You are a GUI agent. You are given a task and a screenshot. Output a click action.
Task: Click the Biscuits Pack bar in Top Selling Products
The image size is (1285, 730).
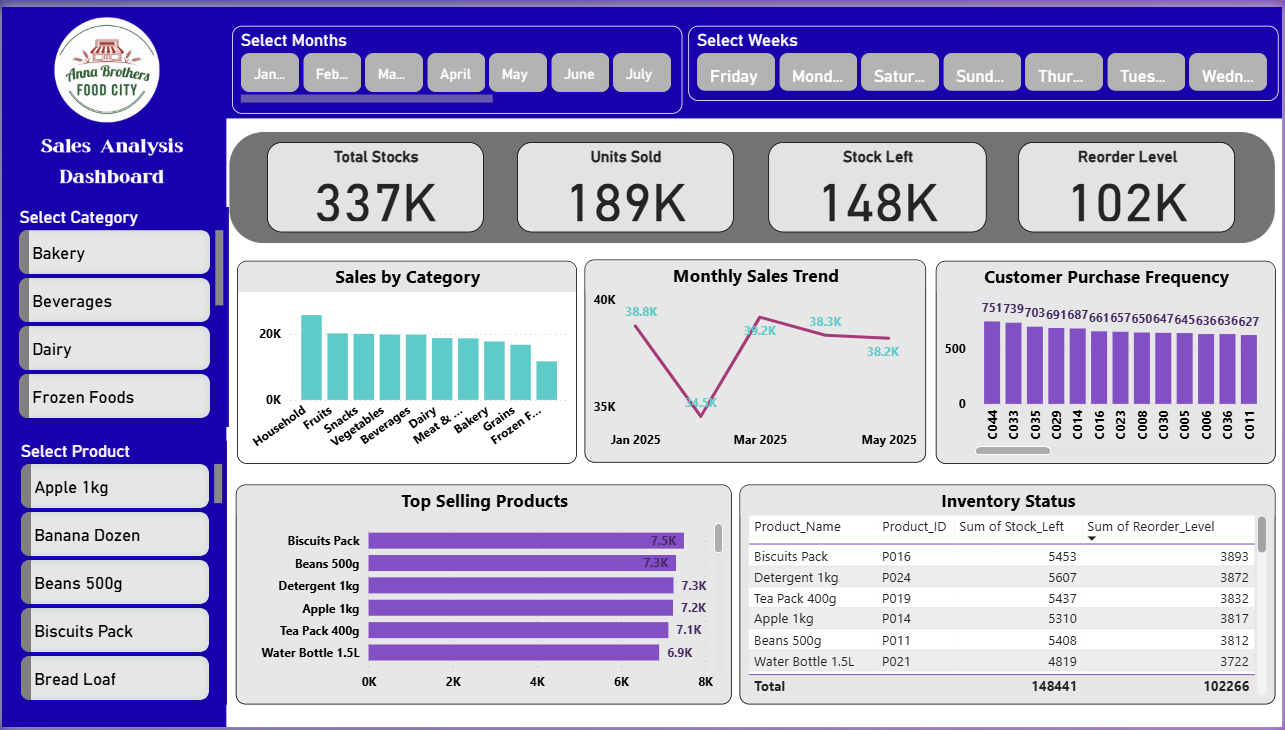527,541
